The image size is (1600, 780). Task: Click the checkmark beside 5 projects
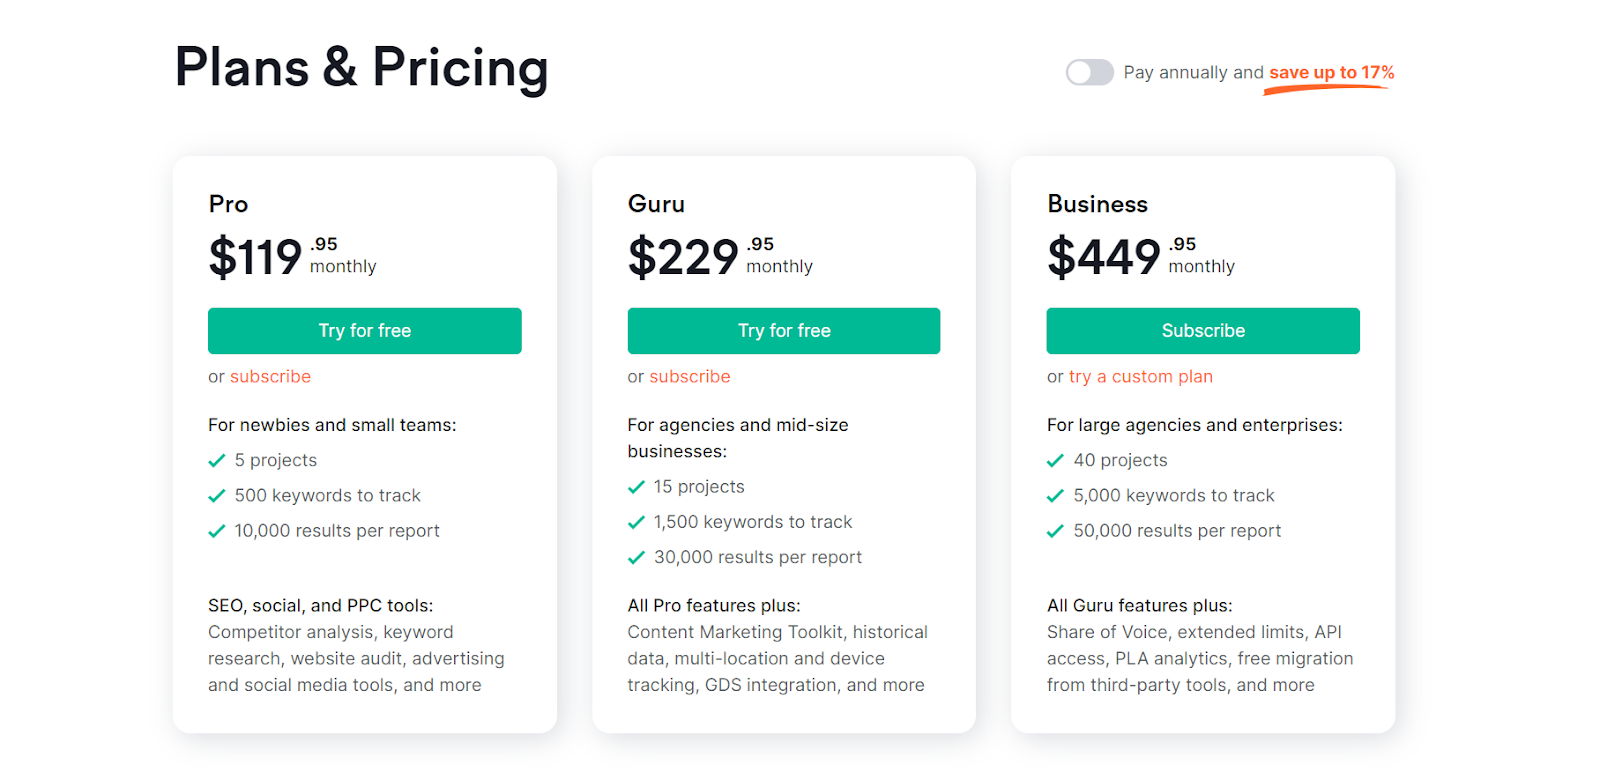point(216,461)
